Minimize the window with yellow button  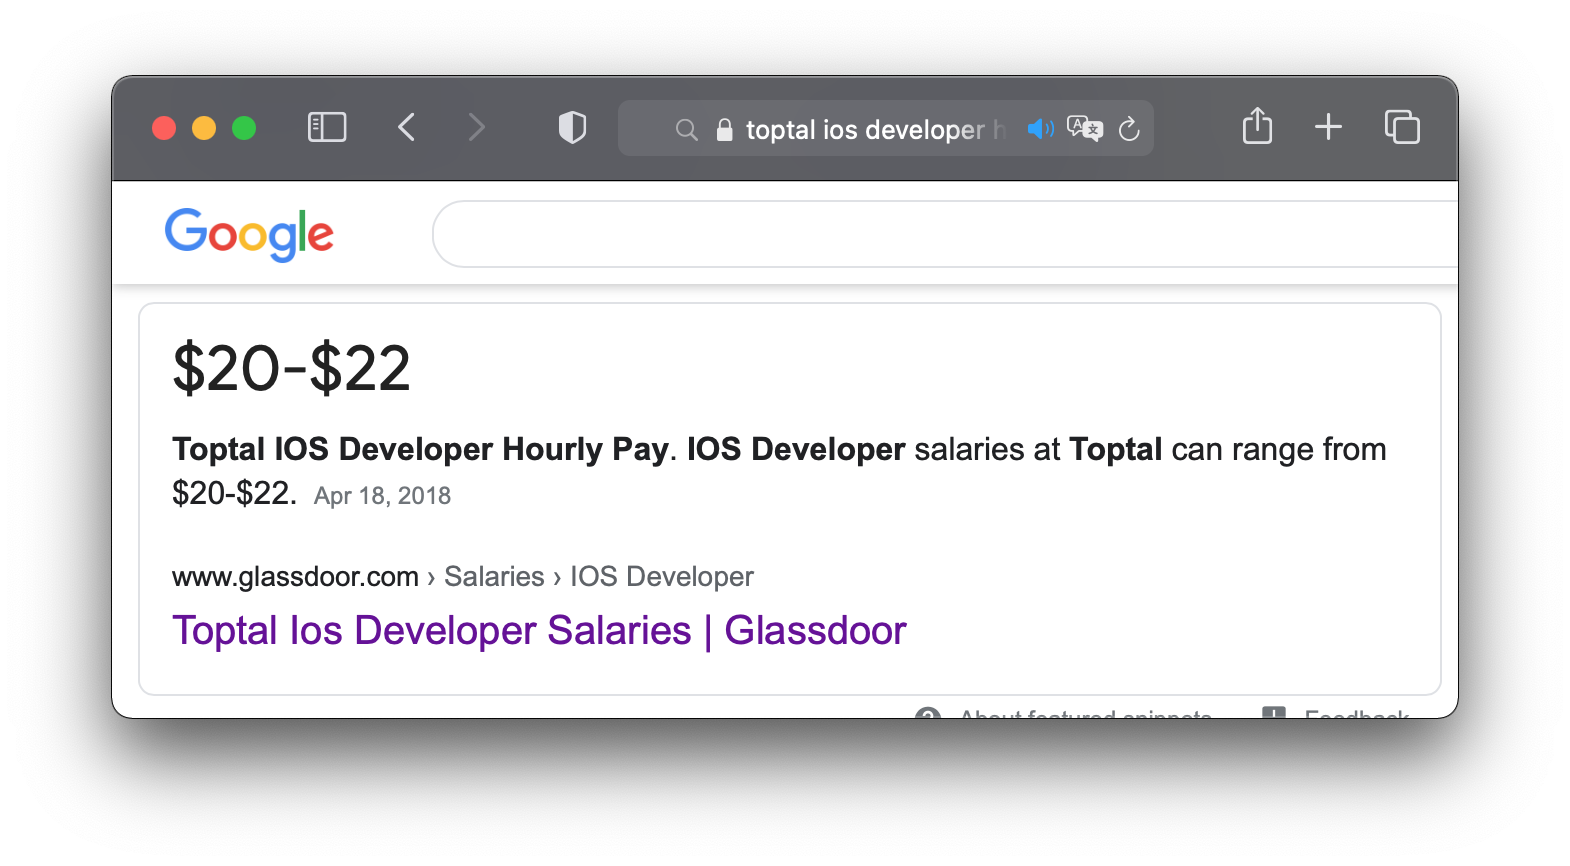204,128
